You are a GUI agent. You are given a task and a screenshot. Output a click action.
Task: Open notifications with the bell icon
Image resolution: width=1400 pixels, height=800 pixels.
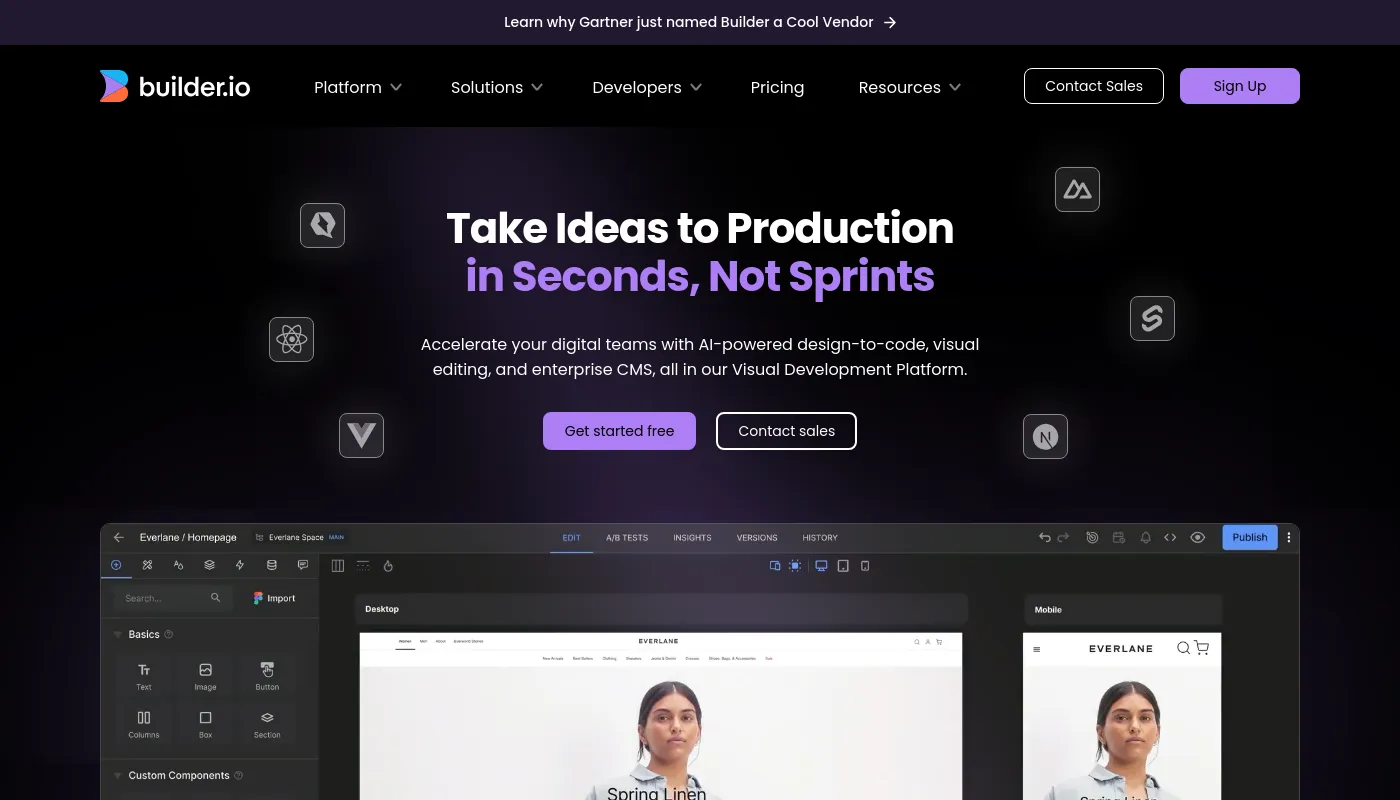tap(1145, 537)
